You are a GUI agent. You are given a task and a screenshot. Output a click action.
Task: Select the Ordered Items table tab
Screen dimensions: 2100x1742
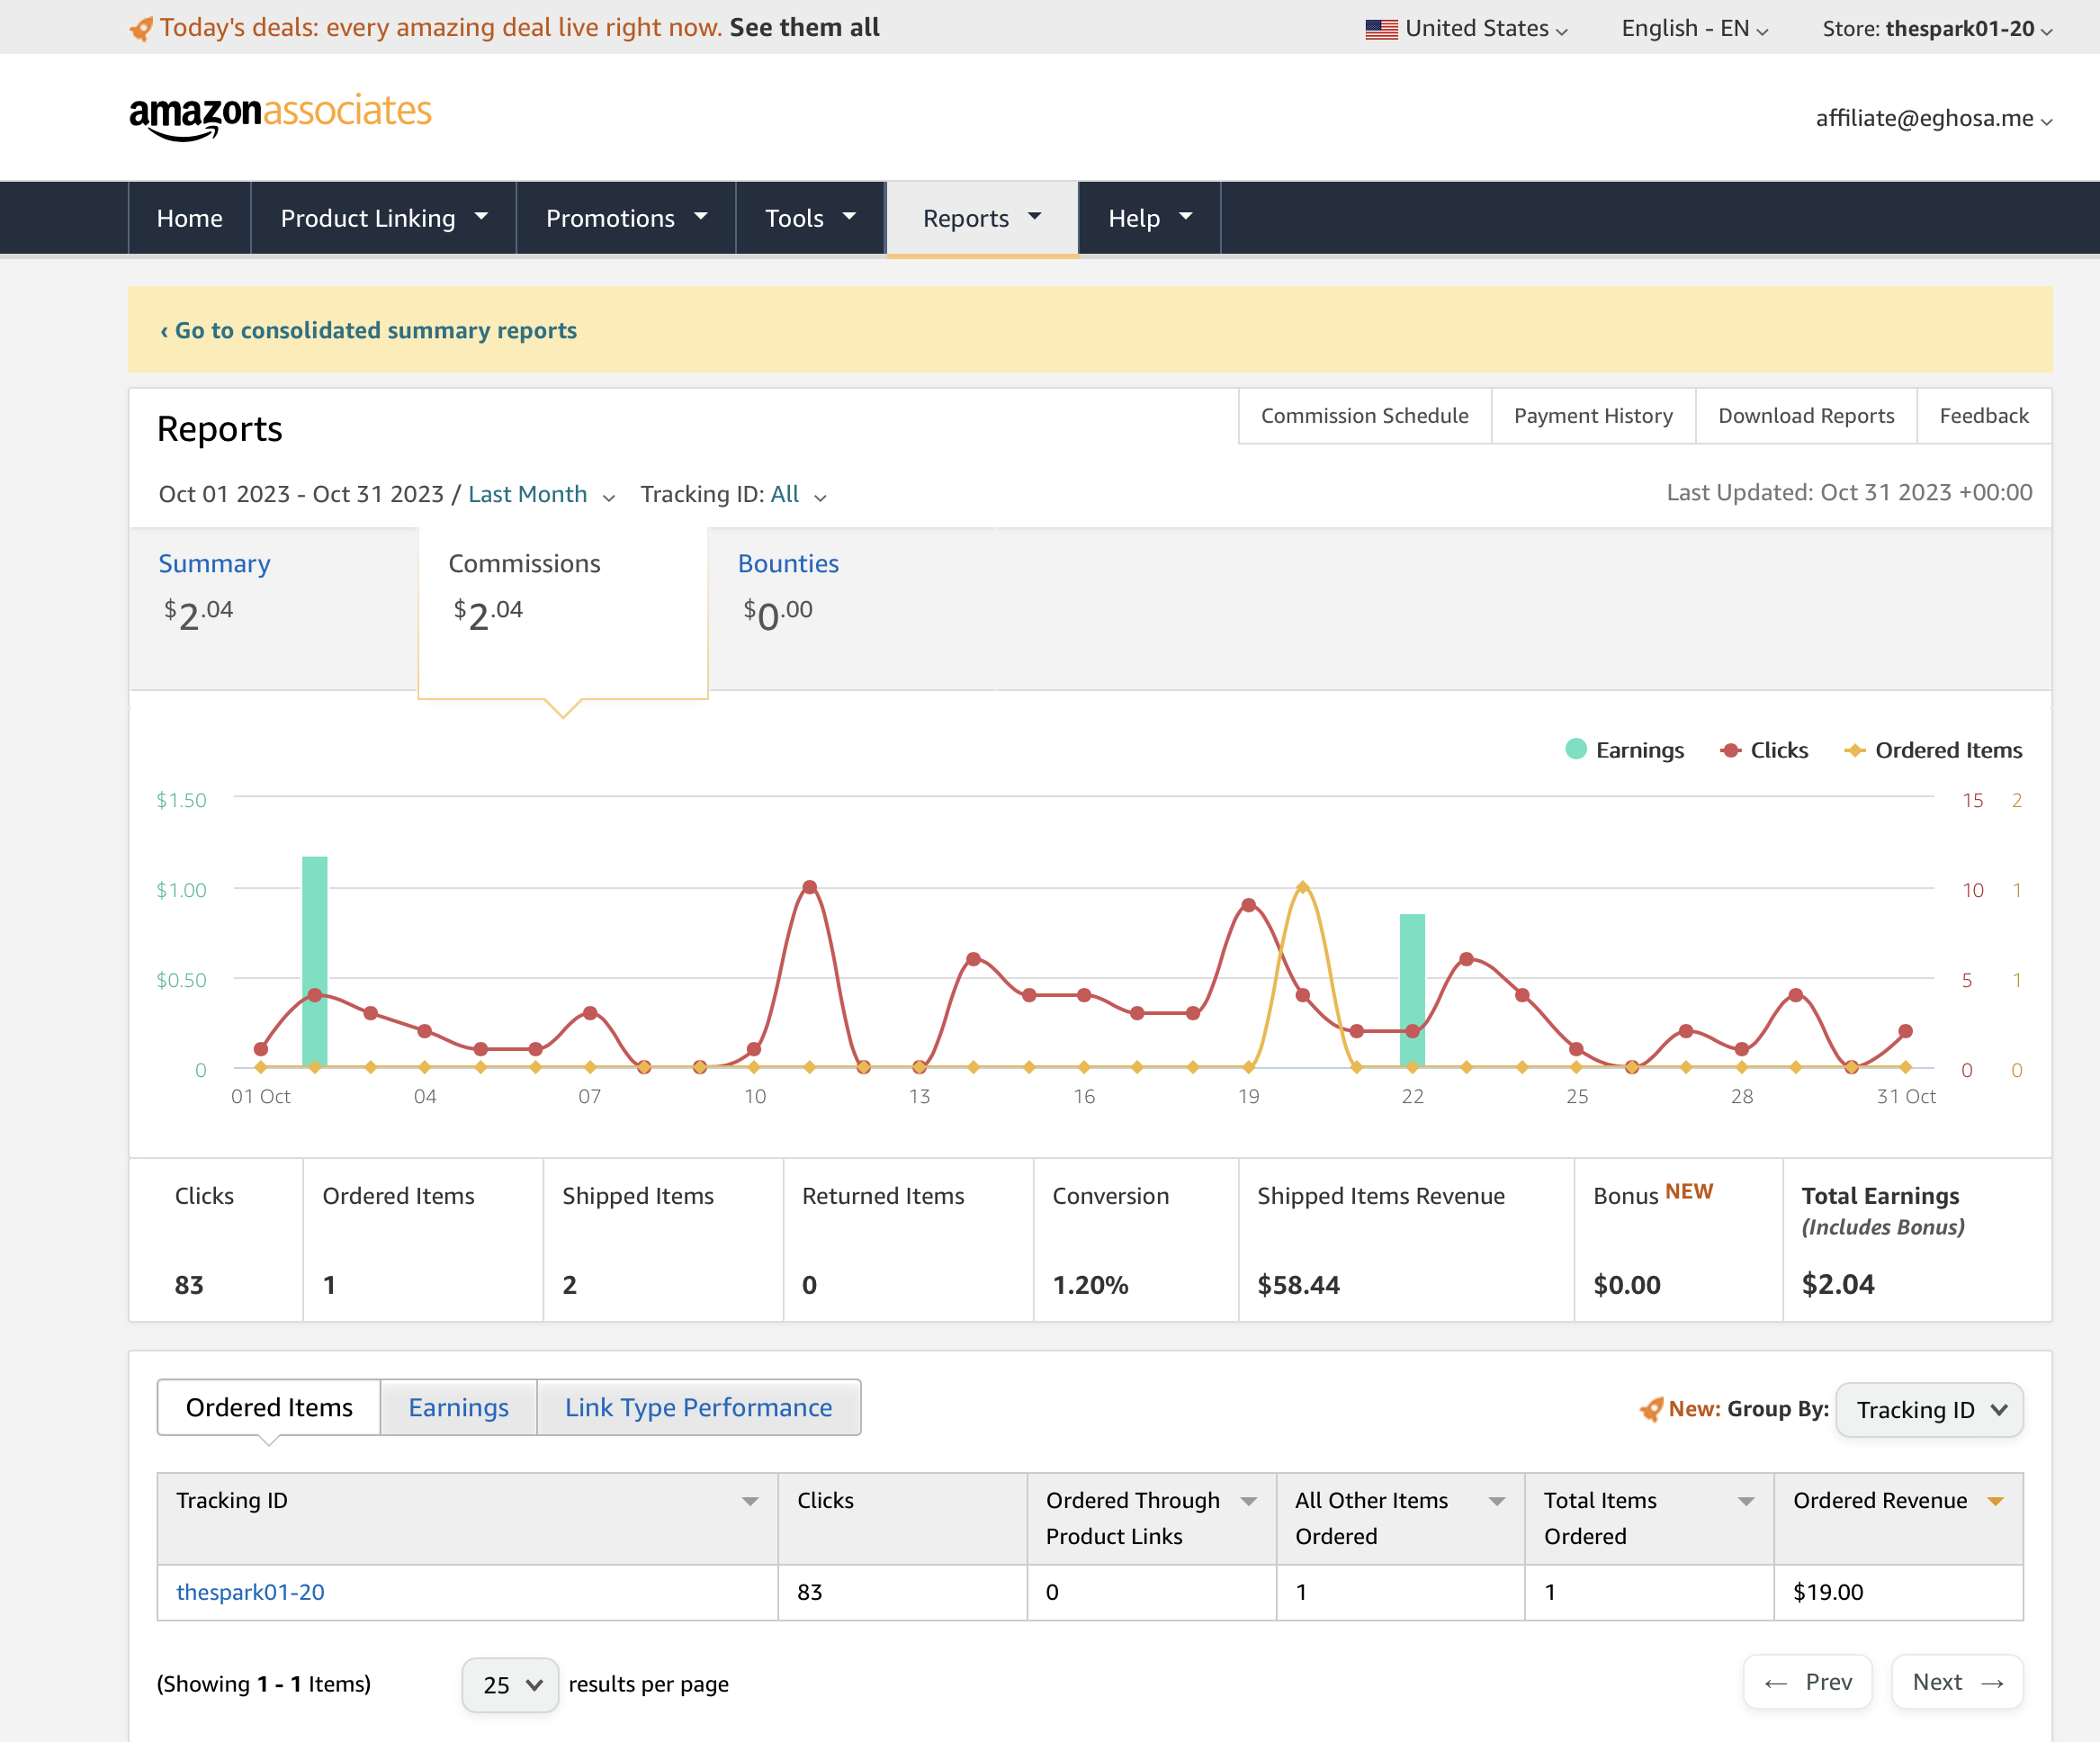click(269, 1407)
